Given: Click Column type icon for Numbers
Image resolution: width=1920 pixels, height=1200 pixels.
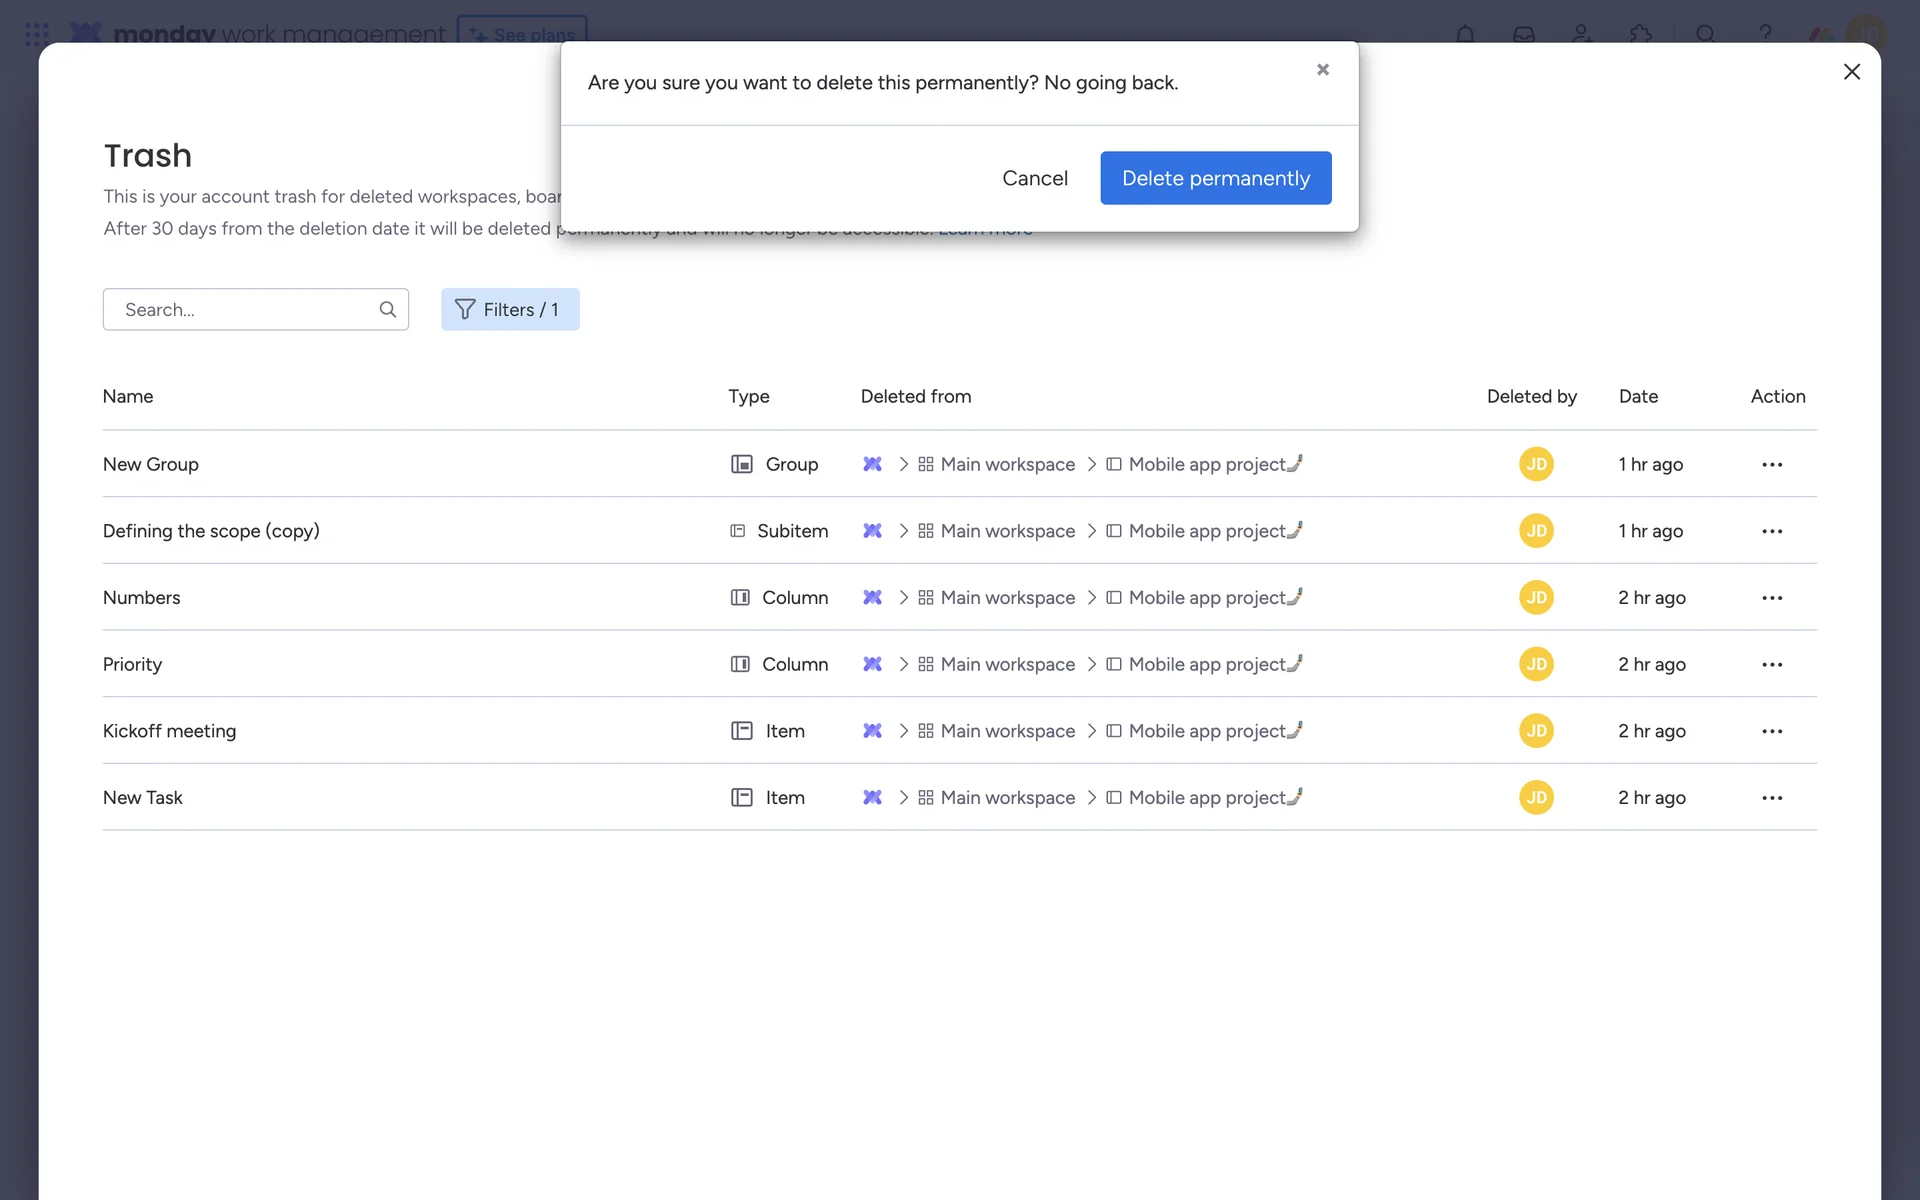Looking at the screenshot, I should click(x=740, y=598).
